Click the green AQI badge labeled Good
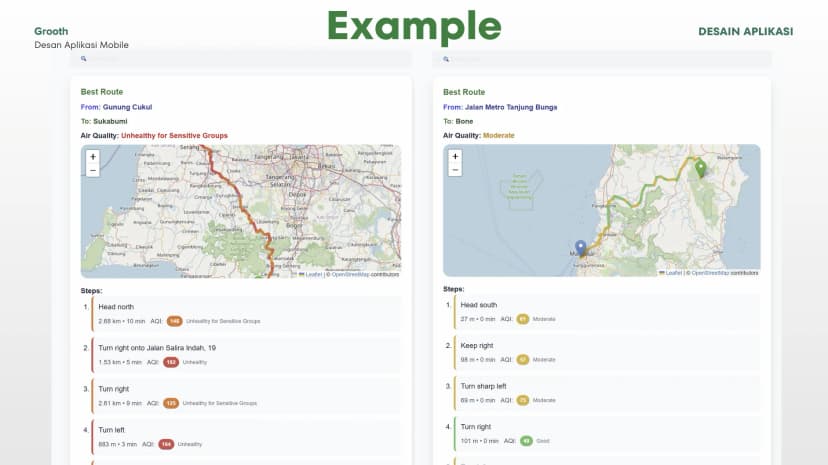The image size is (828, 465). pyautogui.click(x=526, y=441)
